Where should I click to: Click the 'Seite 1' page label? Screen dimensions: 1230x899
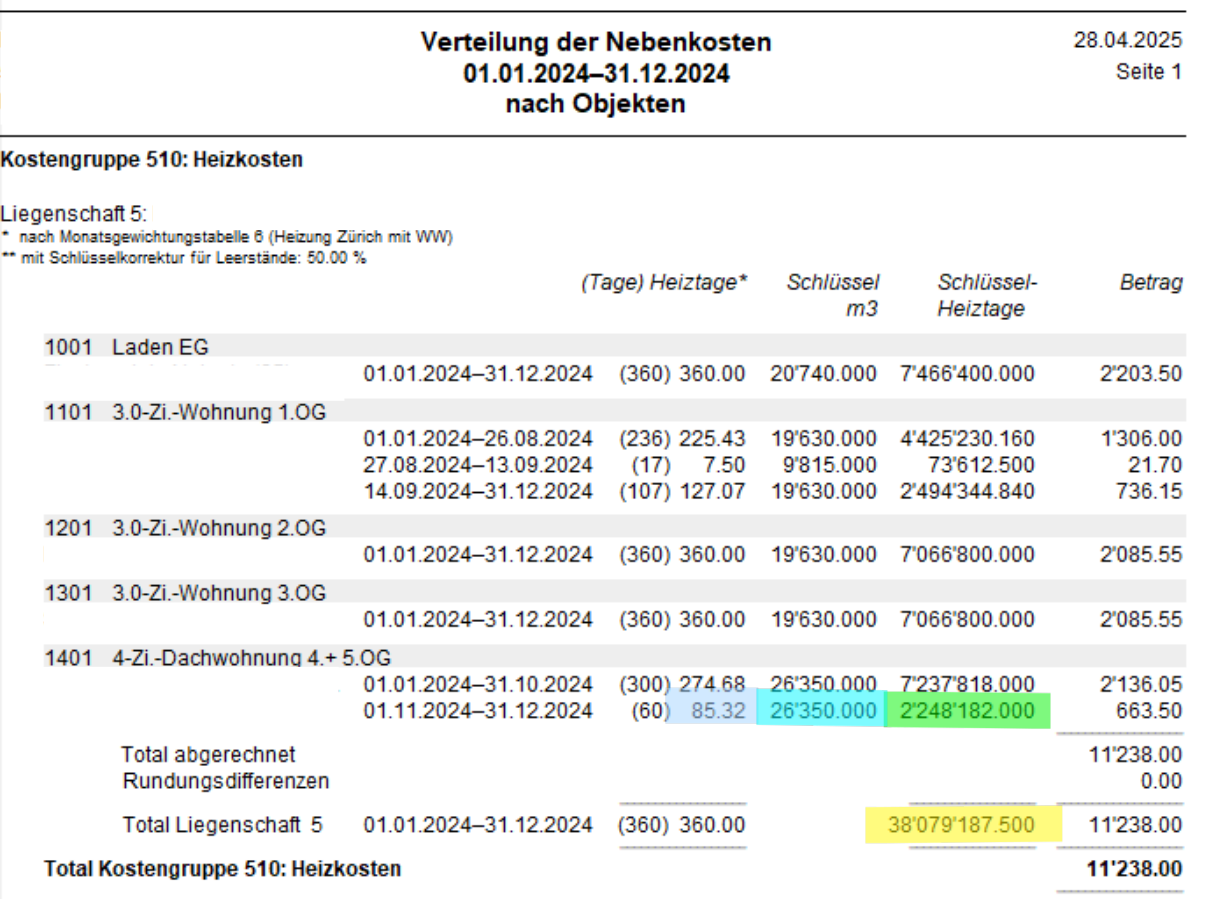click(x=1149, y=72)
